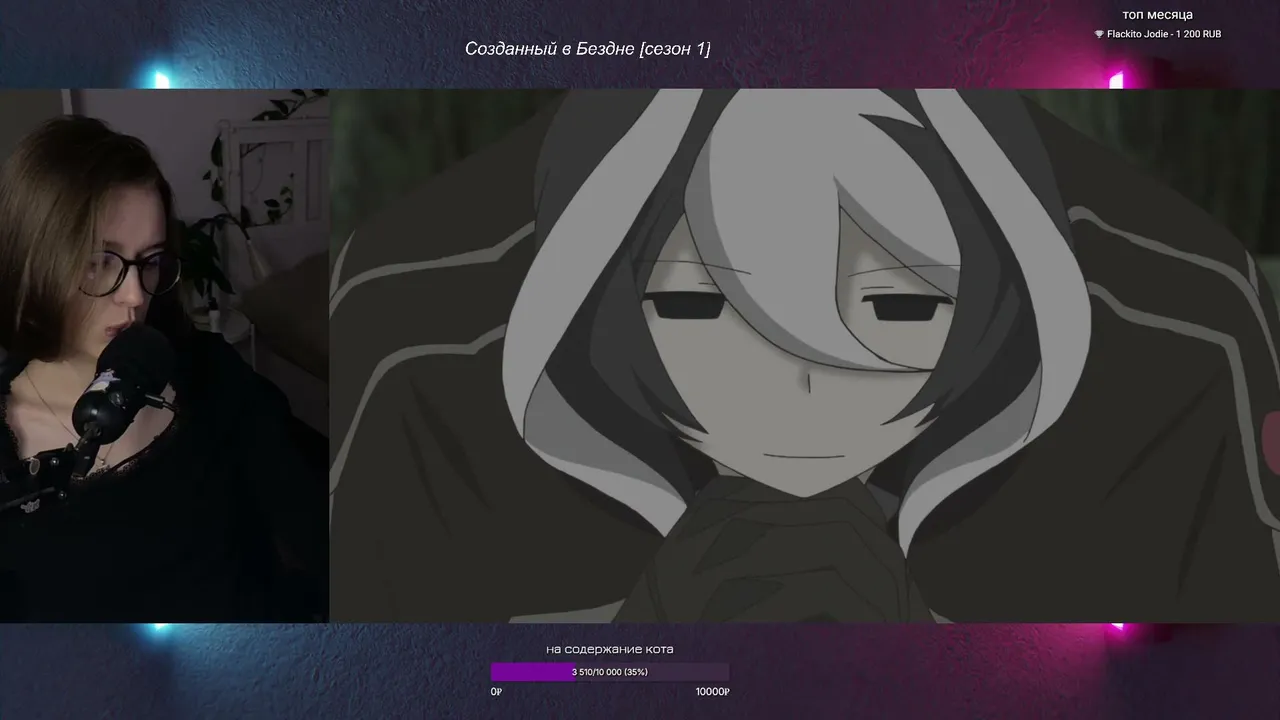This screenshot has width=1280, height=720.
Task: Click the "на содержание кота" goal label
Action: pos(610,649)
